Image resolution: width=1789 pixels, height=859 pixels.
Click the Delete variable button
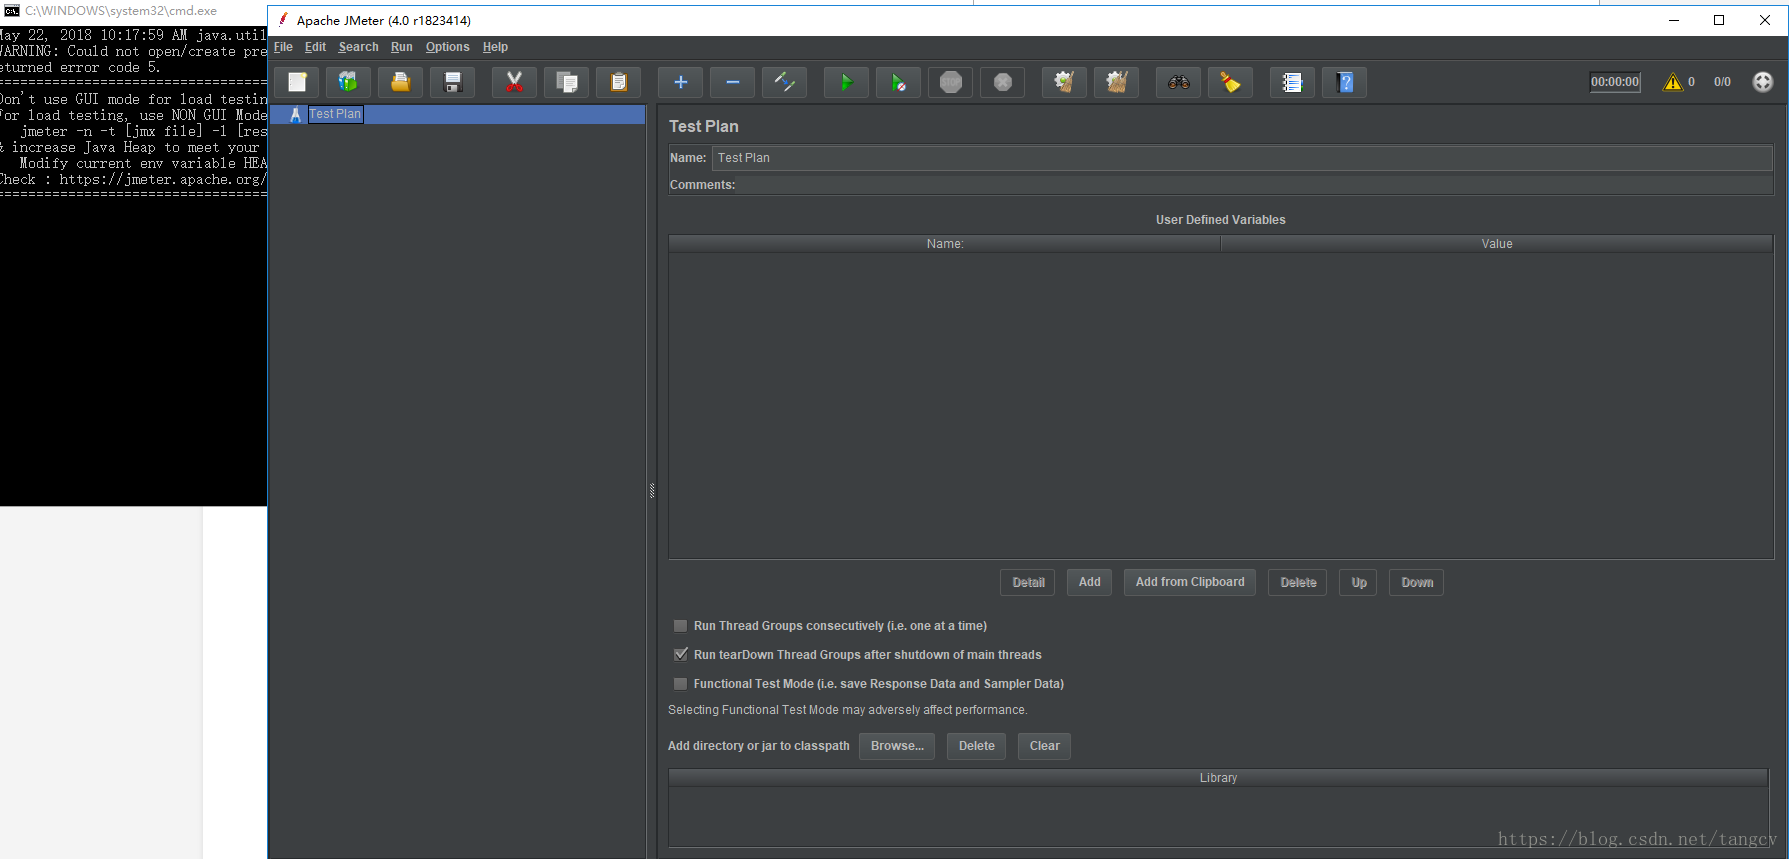[x=1298, y=582]
